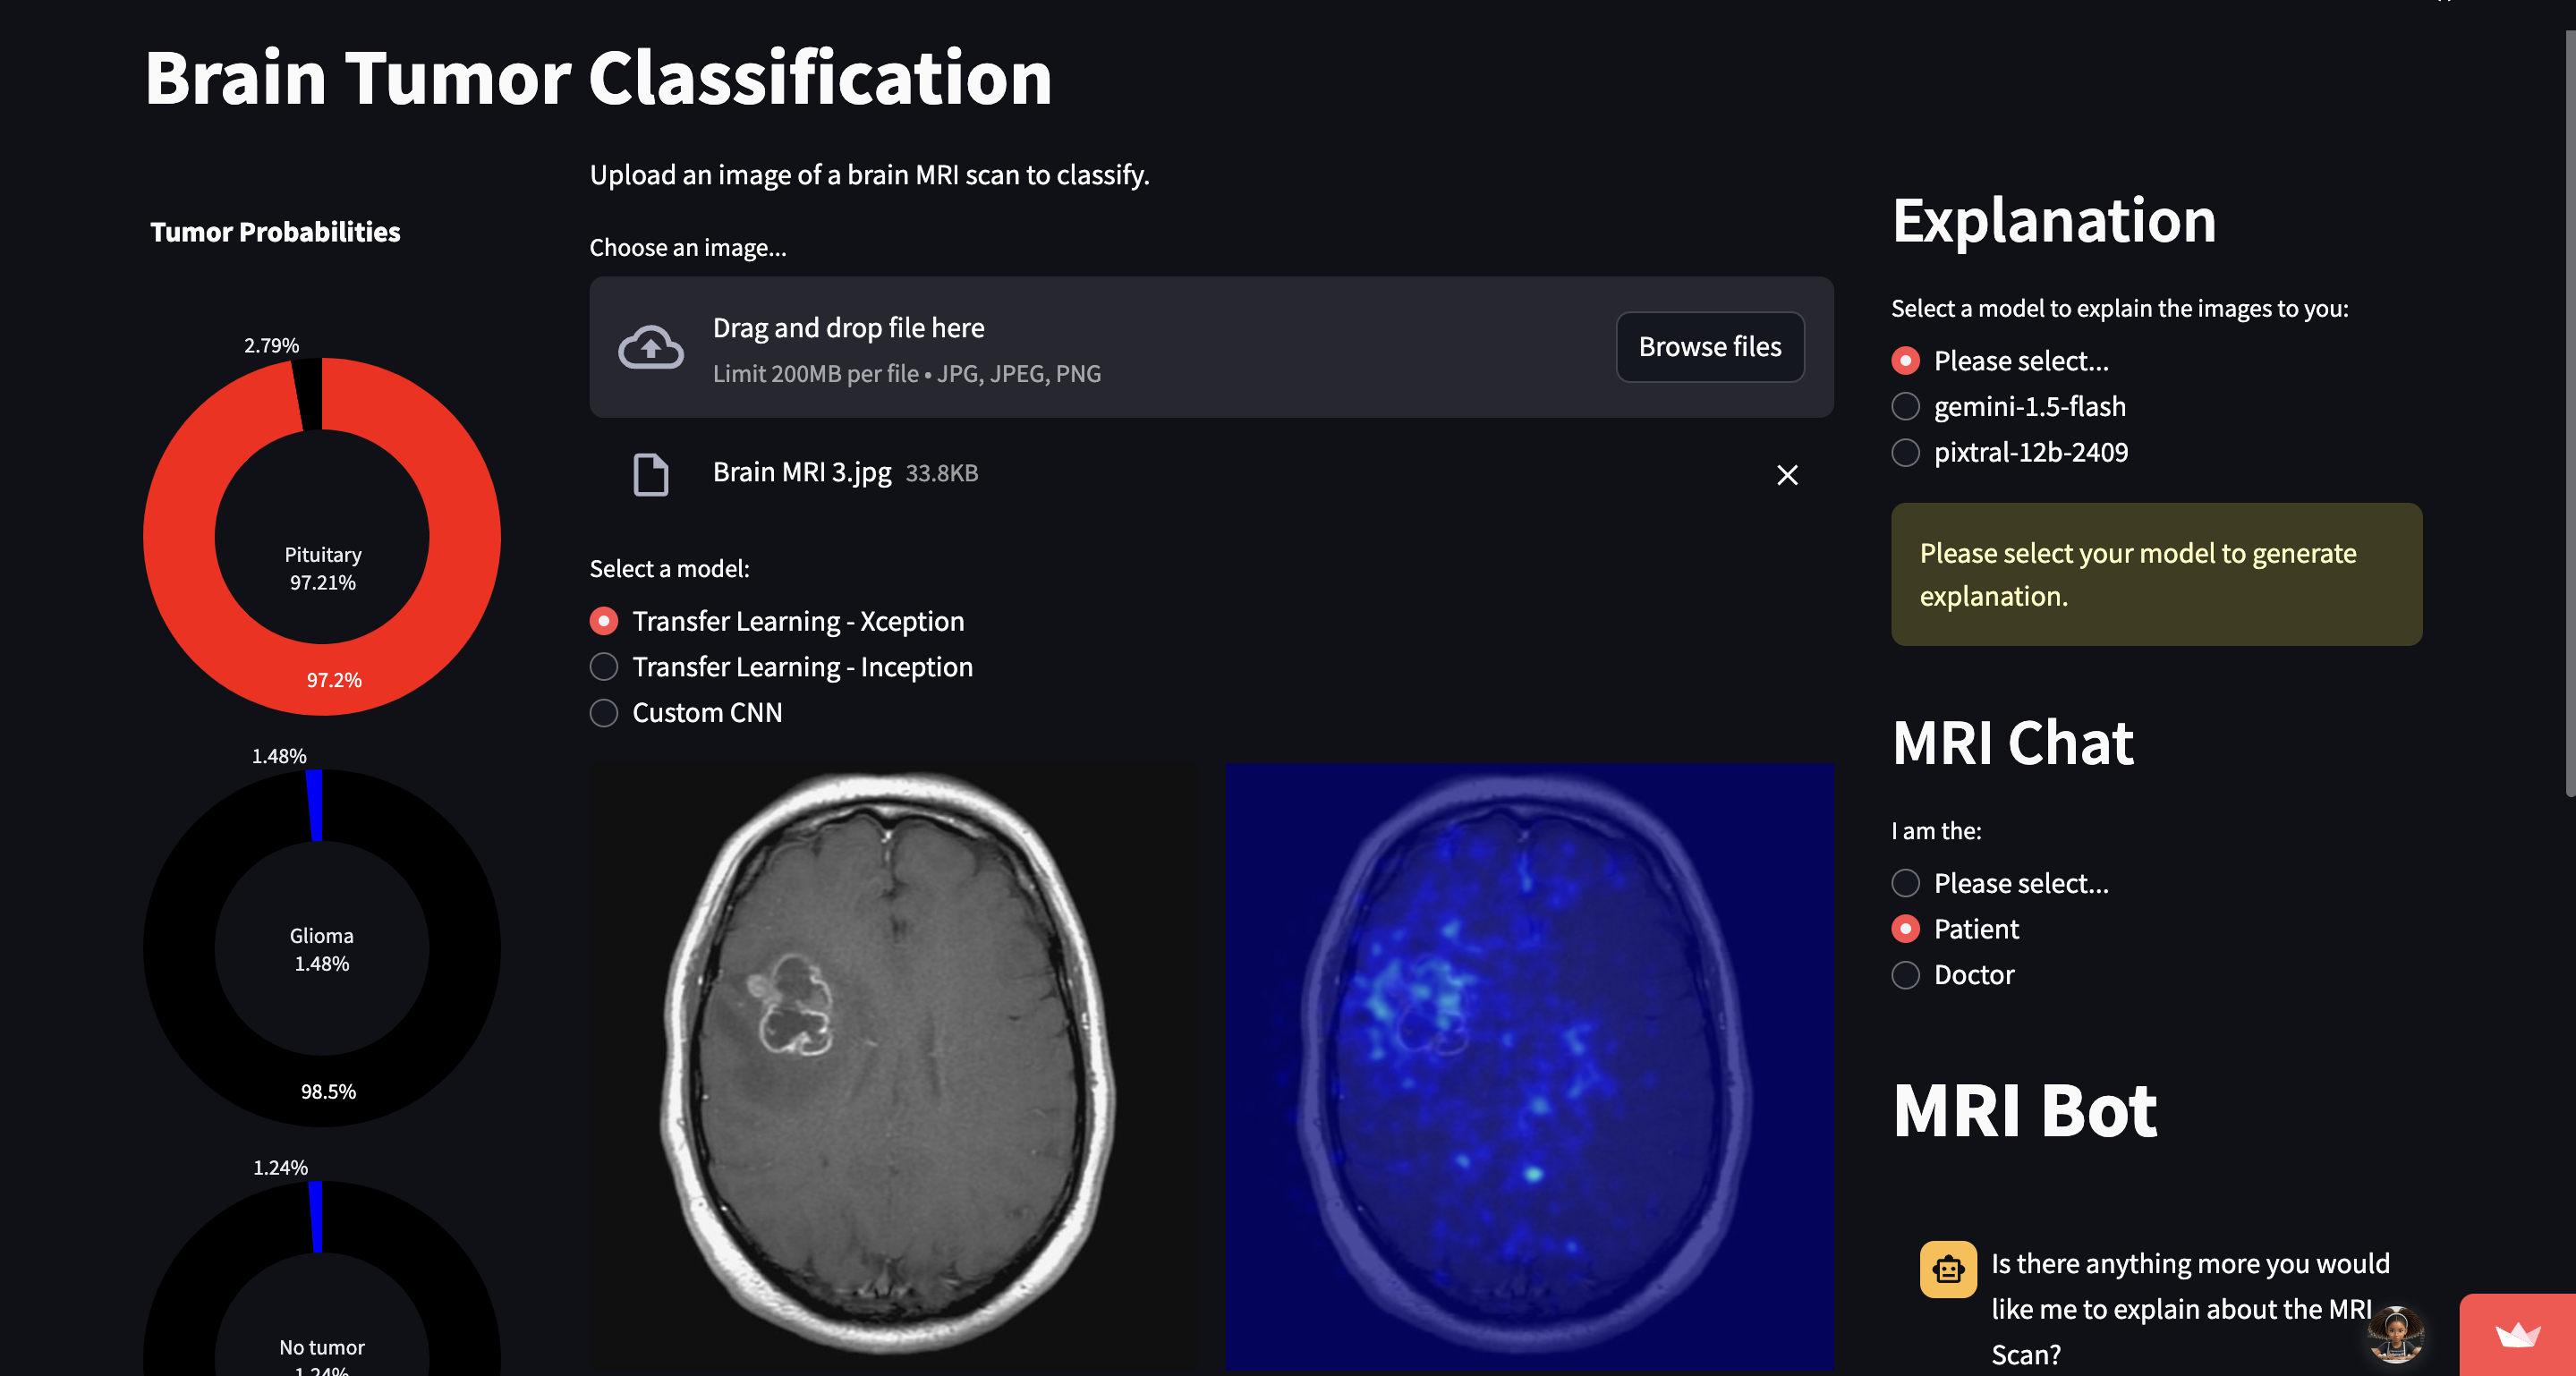The image size is (2576, 1376).
Task: Click the drag and drop file area
Action: pyautogui.click(x=1211, y=347)
